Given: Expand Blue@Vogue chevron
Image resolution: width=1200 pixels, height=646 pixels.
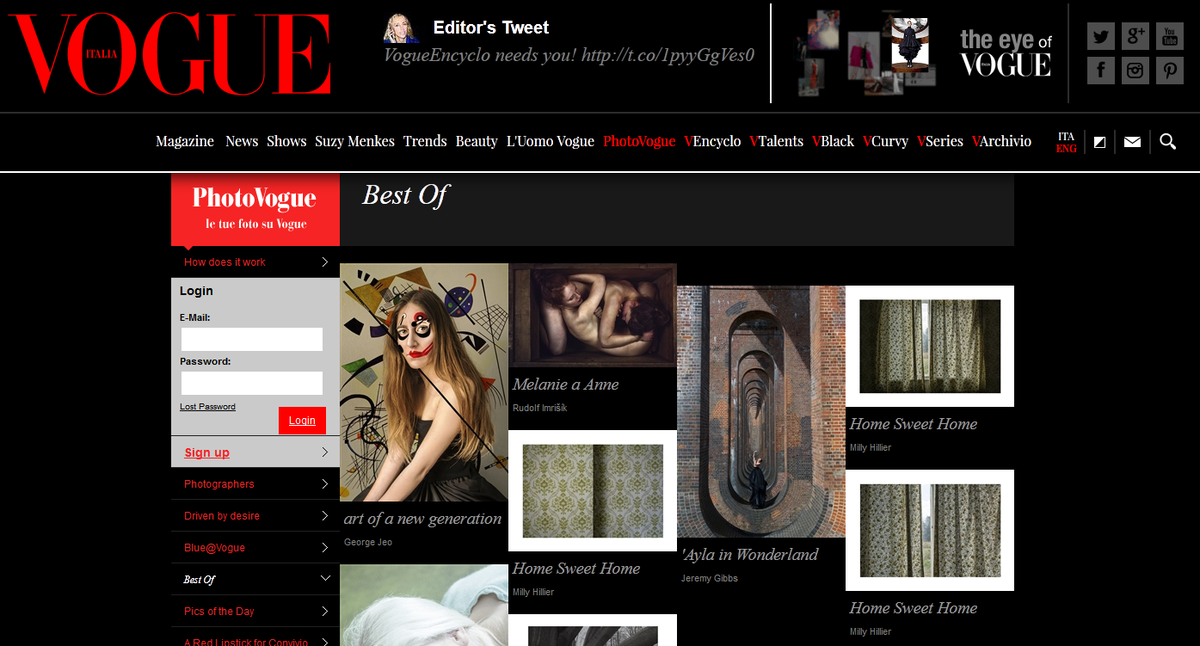Looking at the screenshot, I should click(x=325, y=548).
